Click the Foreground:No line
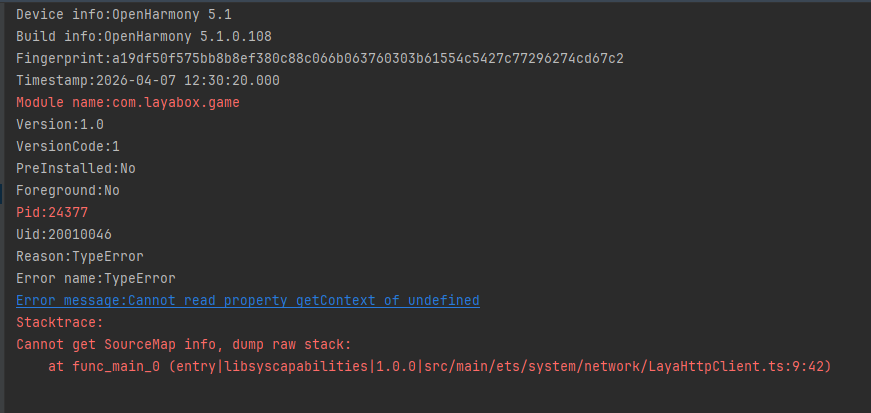This screenshot has height=413, width=871. pyautogui.click(x=68, y=190)
